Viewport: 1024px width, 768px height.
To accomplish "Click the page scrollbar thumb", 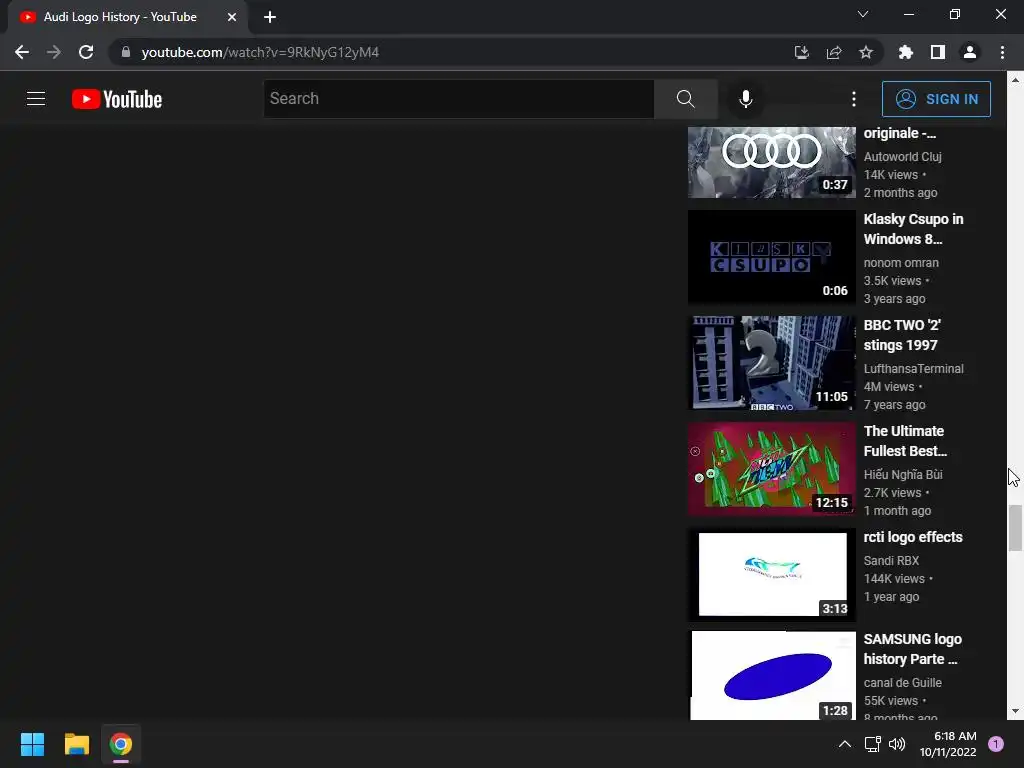I will coord(1015,528).
